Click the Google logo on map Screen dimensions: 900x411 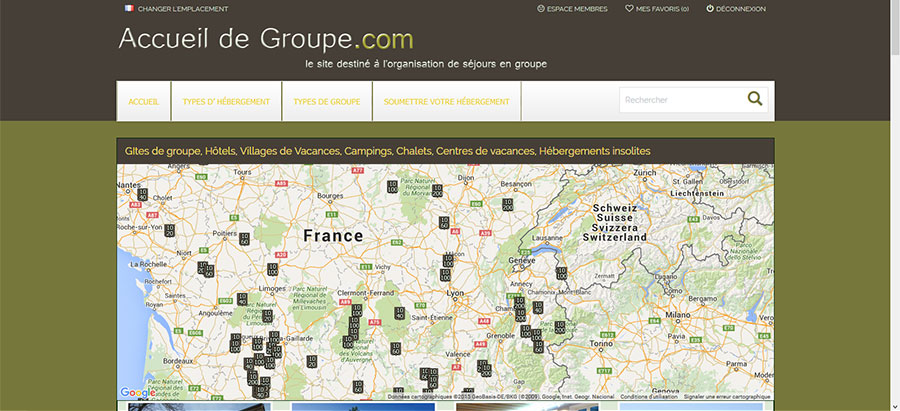coord(137,393)
